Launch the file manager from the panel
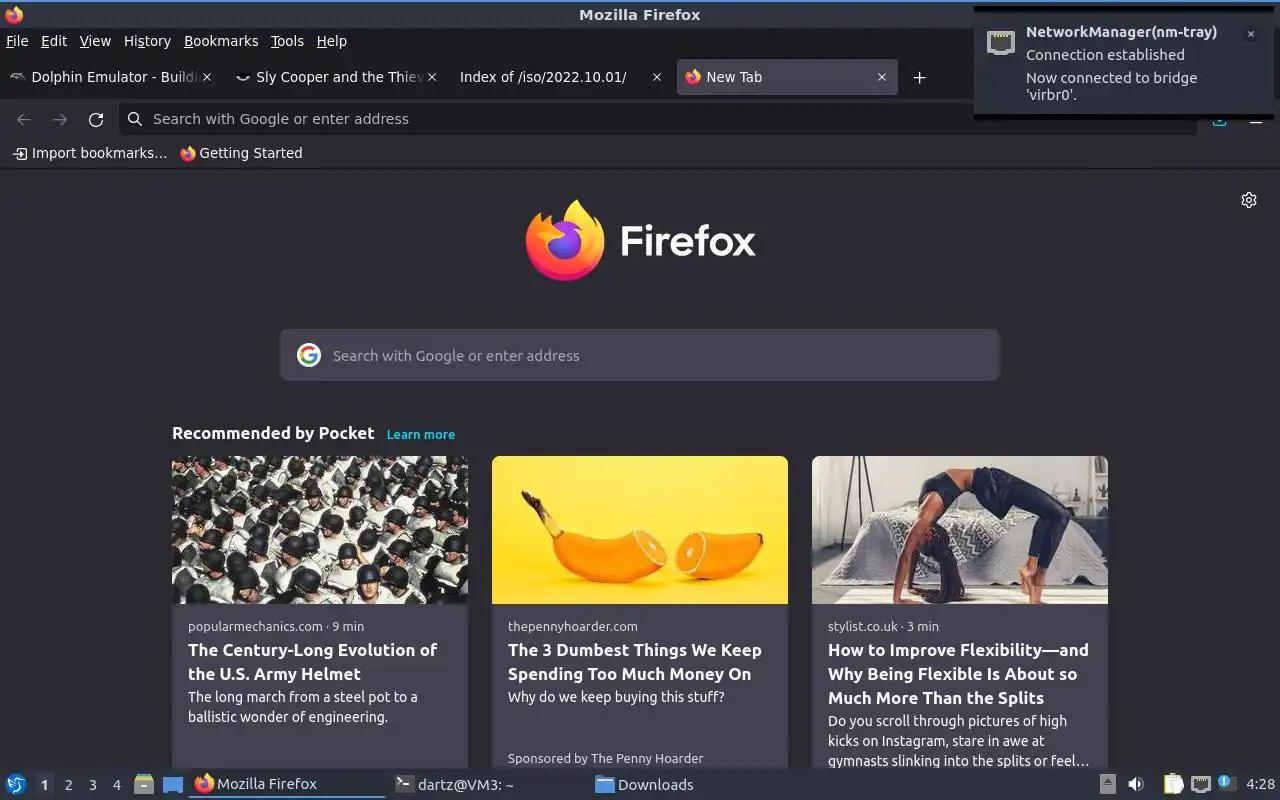The width and height of the screenshot is (1280, 800). [x=144, y=784]
